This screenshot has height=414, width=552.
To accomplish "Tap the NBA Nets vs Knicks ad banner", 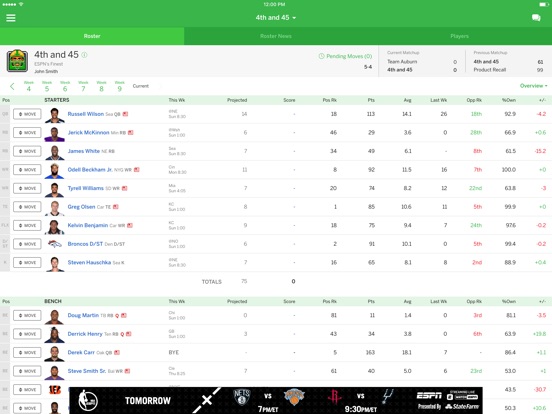I will (x=276, y=400).
